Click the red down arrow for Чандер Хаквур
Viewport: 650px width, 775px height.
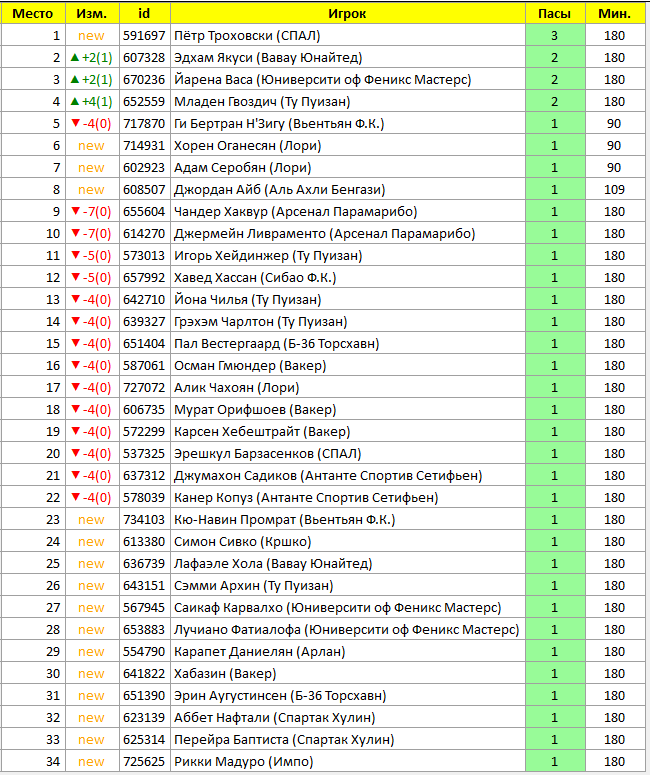tap(75, 211)
